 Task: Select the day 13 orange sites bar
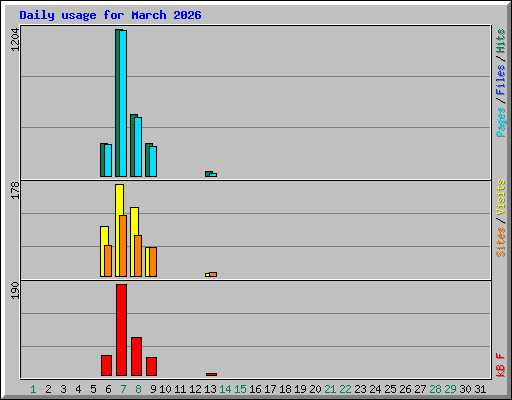point(213,275)
